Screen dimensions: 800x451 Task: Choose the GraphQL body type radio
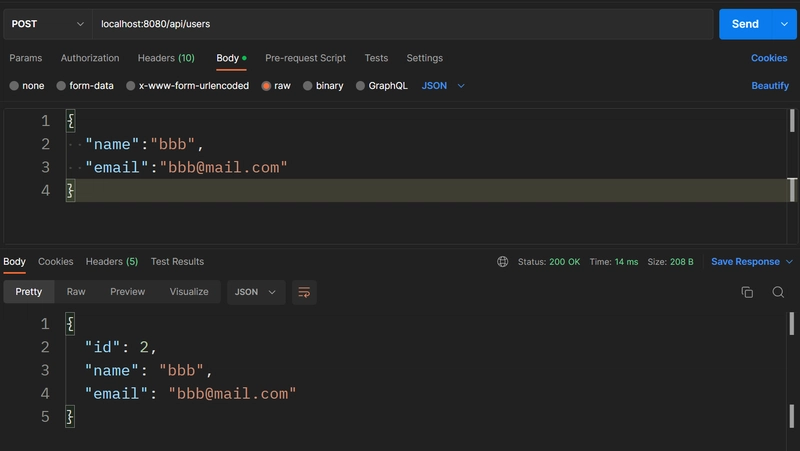click(x=360, y=86)
